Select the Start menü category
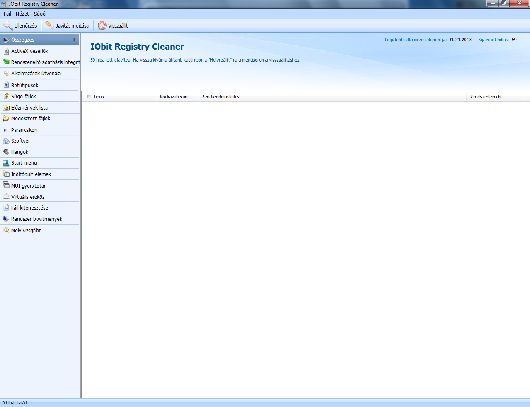This screenshot has height=407, width=530. click(x=40, y=163)
